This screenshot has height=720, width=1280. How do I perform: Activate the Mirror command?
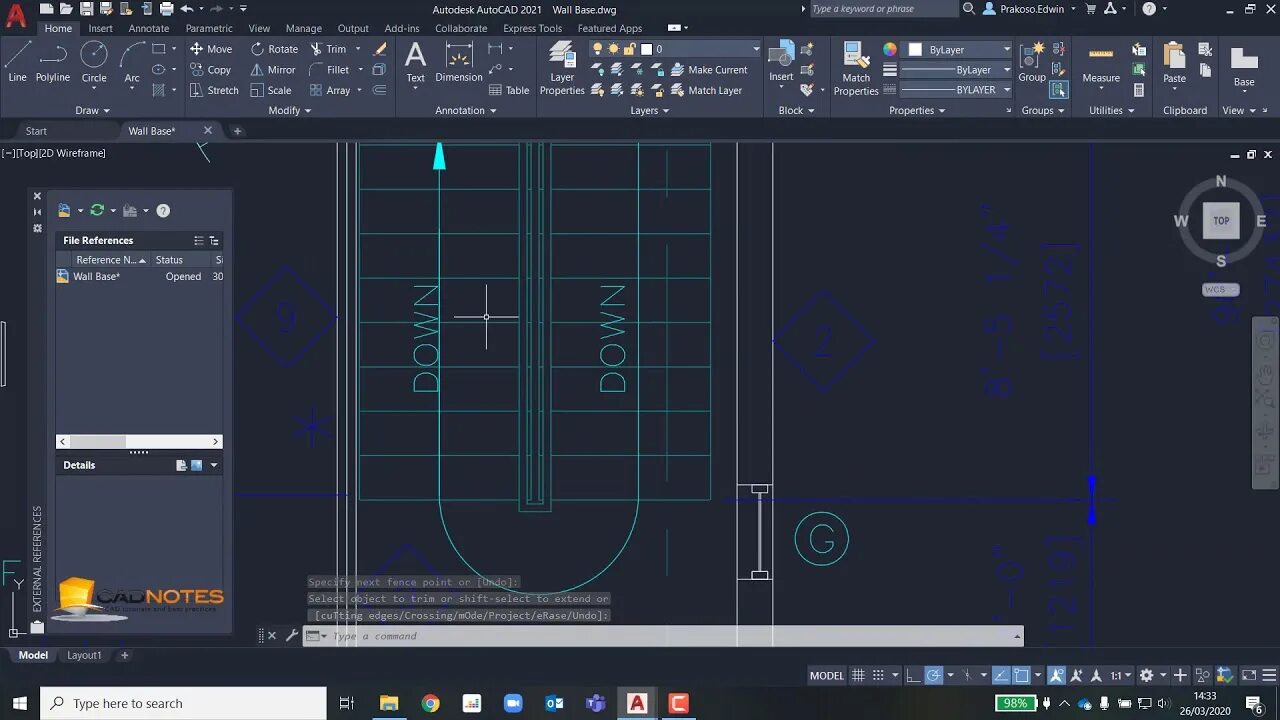tap(273, 70)
